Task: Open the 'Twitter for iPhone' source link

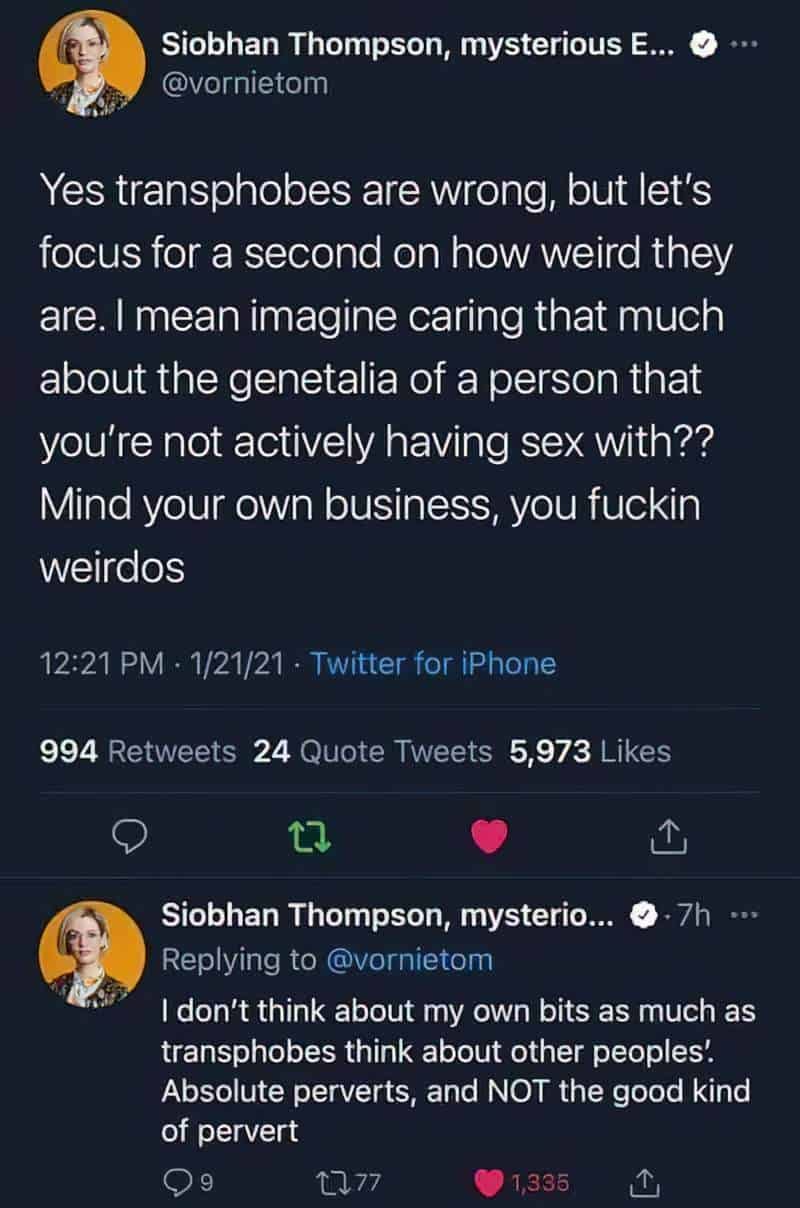Action: 433,663
